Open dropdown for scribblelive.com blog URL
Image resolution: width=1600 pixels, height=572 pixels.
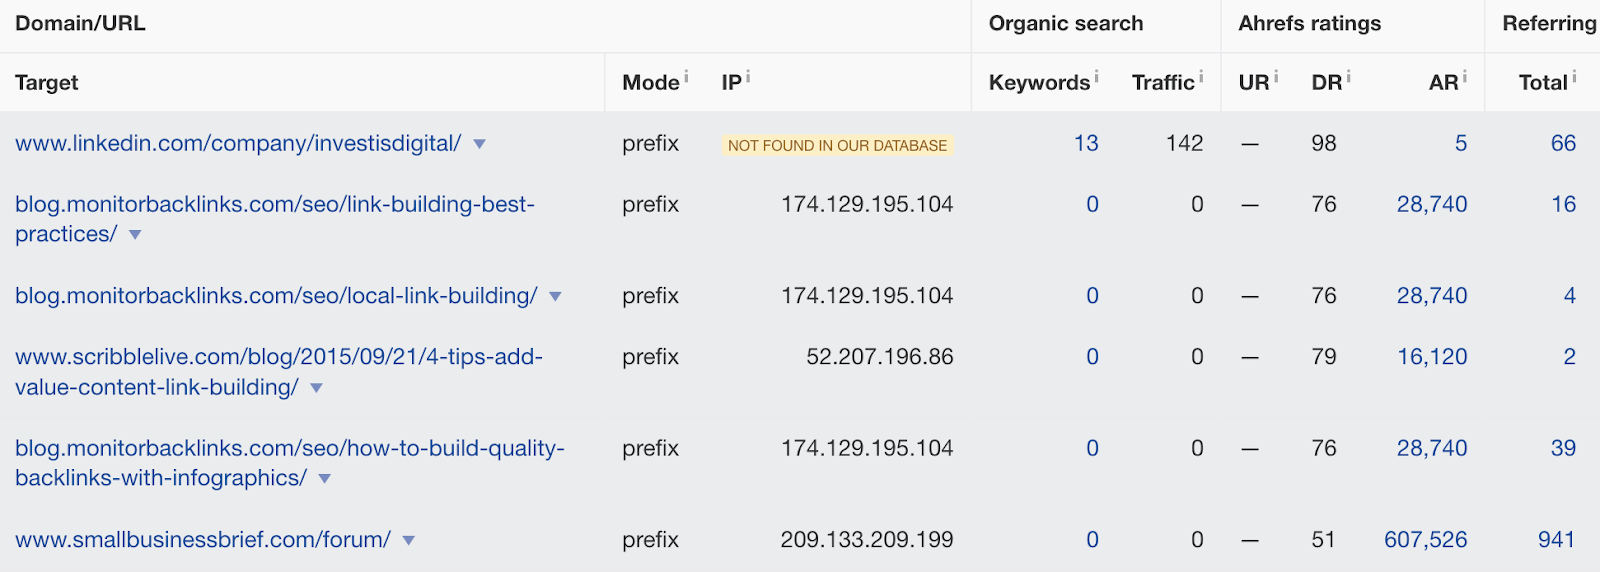[317, 388]
